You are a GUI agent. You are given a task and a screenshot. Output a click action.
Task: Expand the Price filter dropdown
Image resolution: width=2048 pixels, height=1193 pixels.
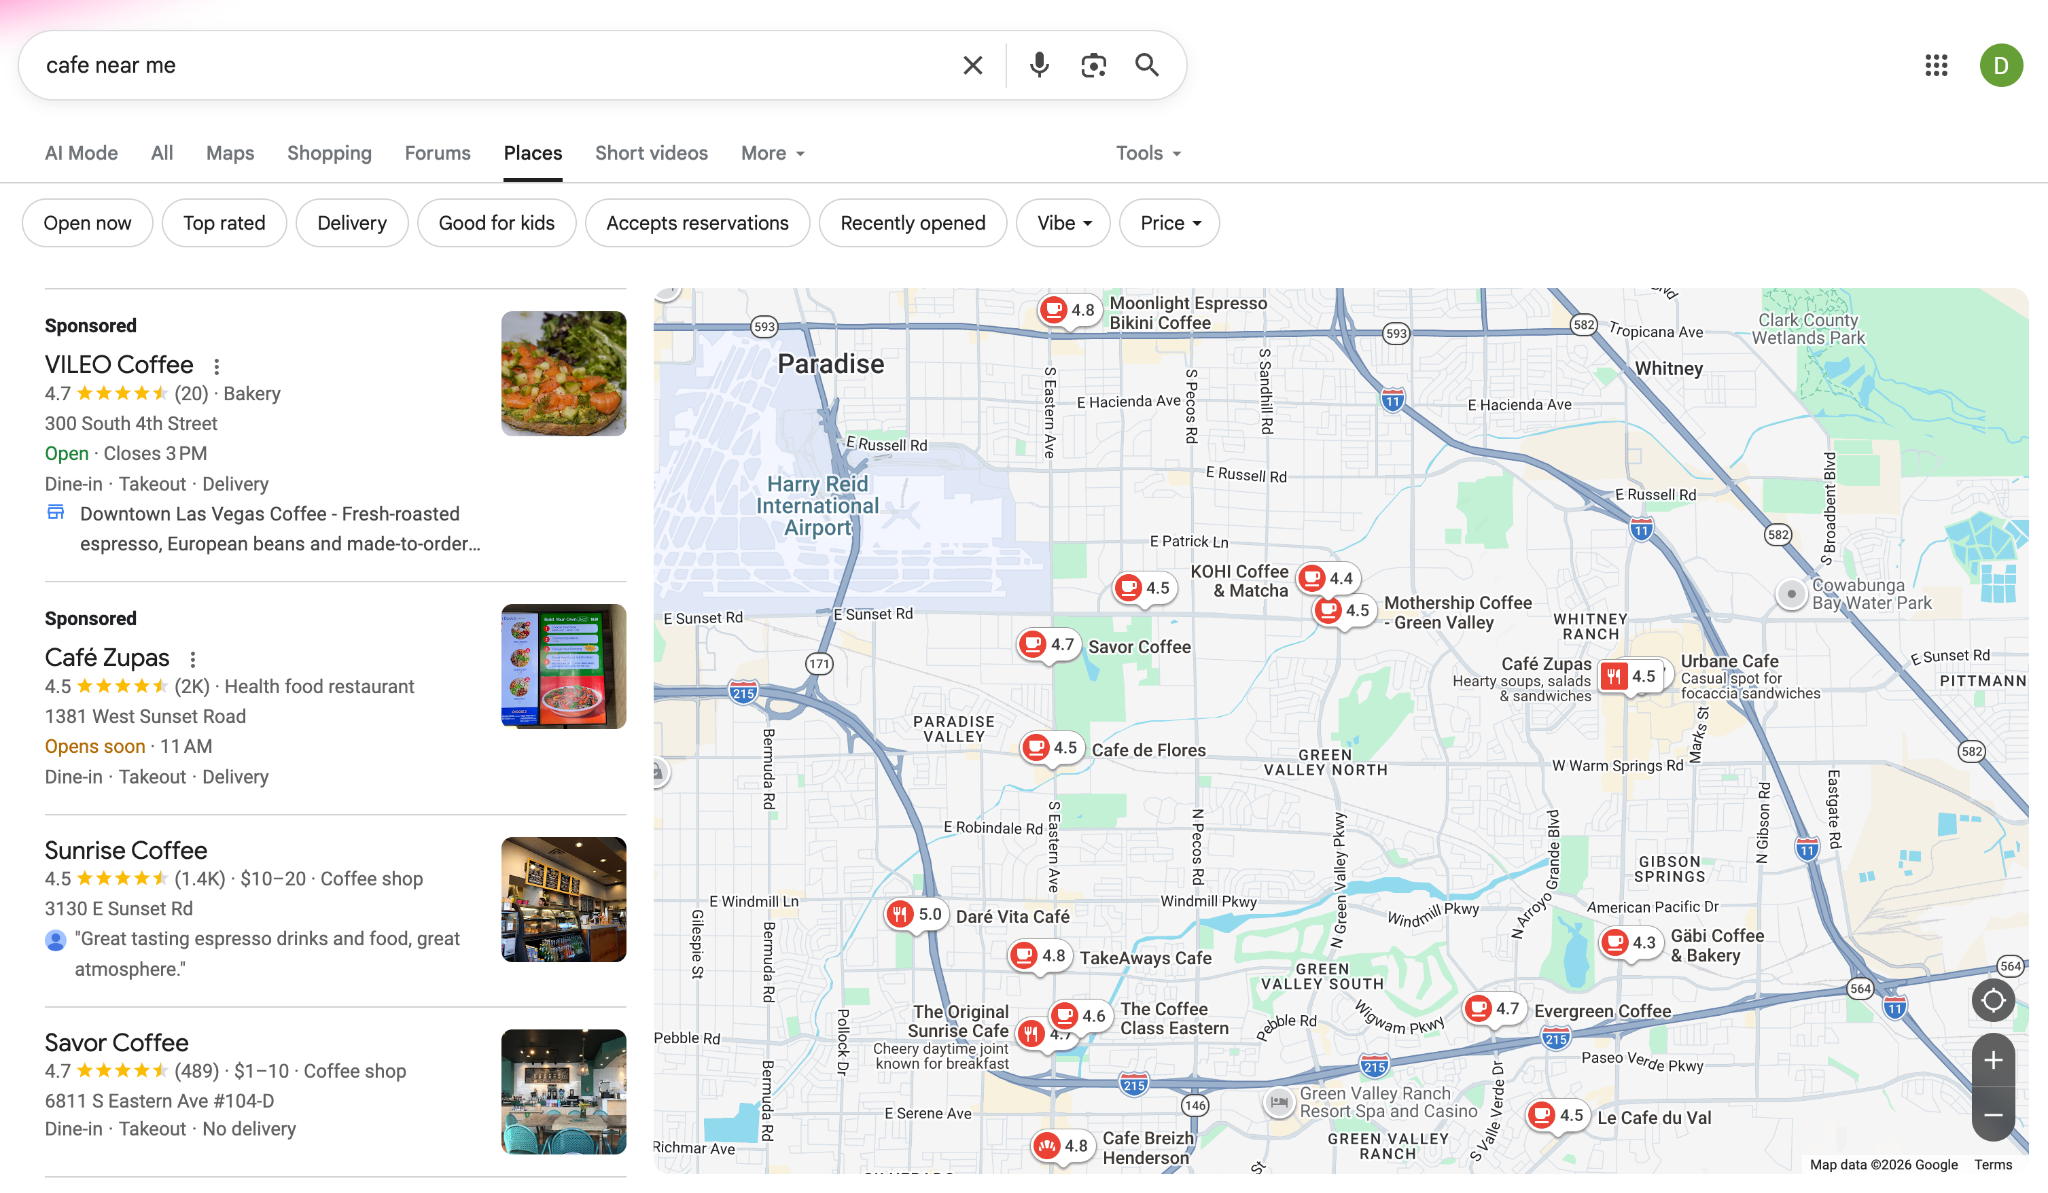[1169, 223]
